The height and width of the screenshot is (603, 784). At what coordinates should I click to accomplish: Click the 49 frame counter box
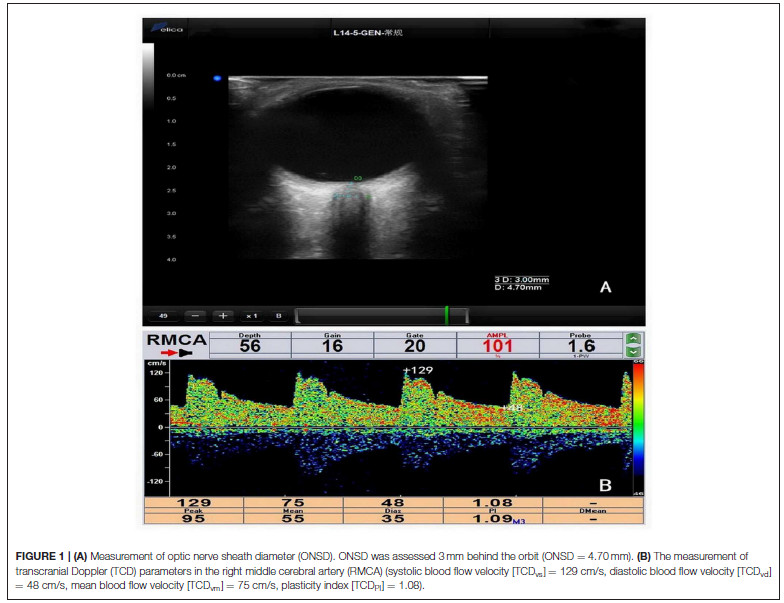(x=163, y=315)
